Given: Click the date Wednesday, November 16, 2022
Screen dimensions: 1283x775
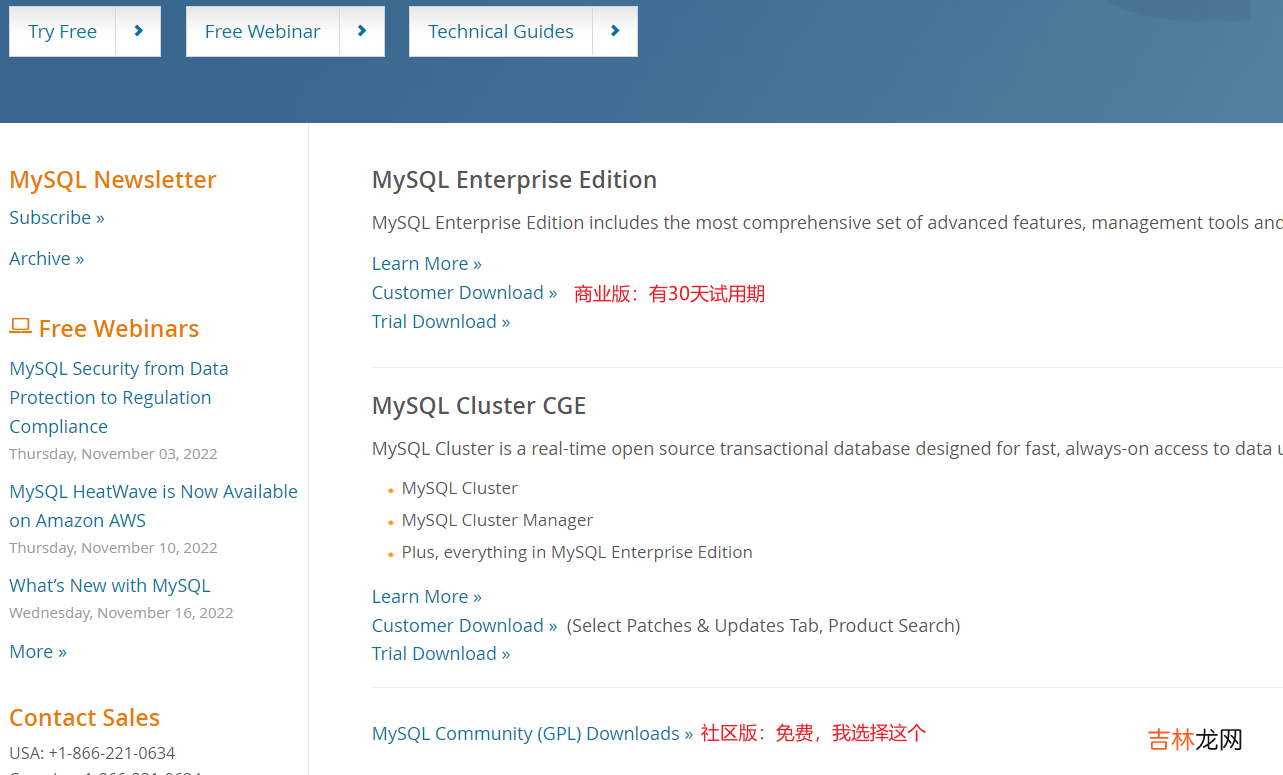Looking at the screenshot, I should coord(121,612).
